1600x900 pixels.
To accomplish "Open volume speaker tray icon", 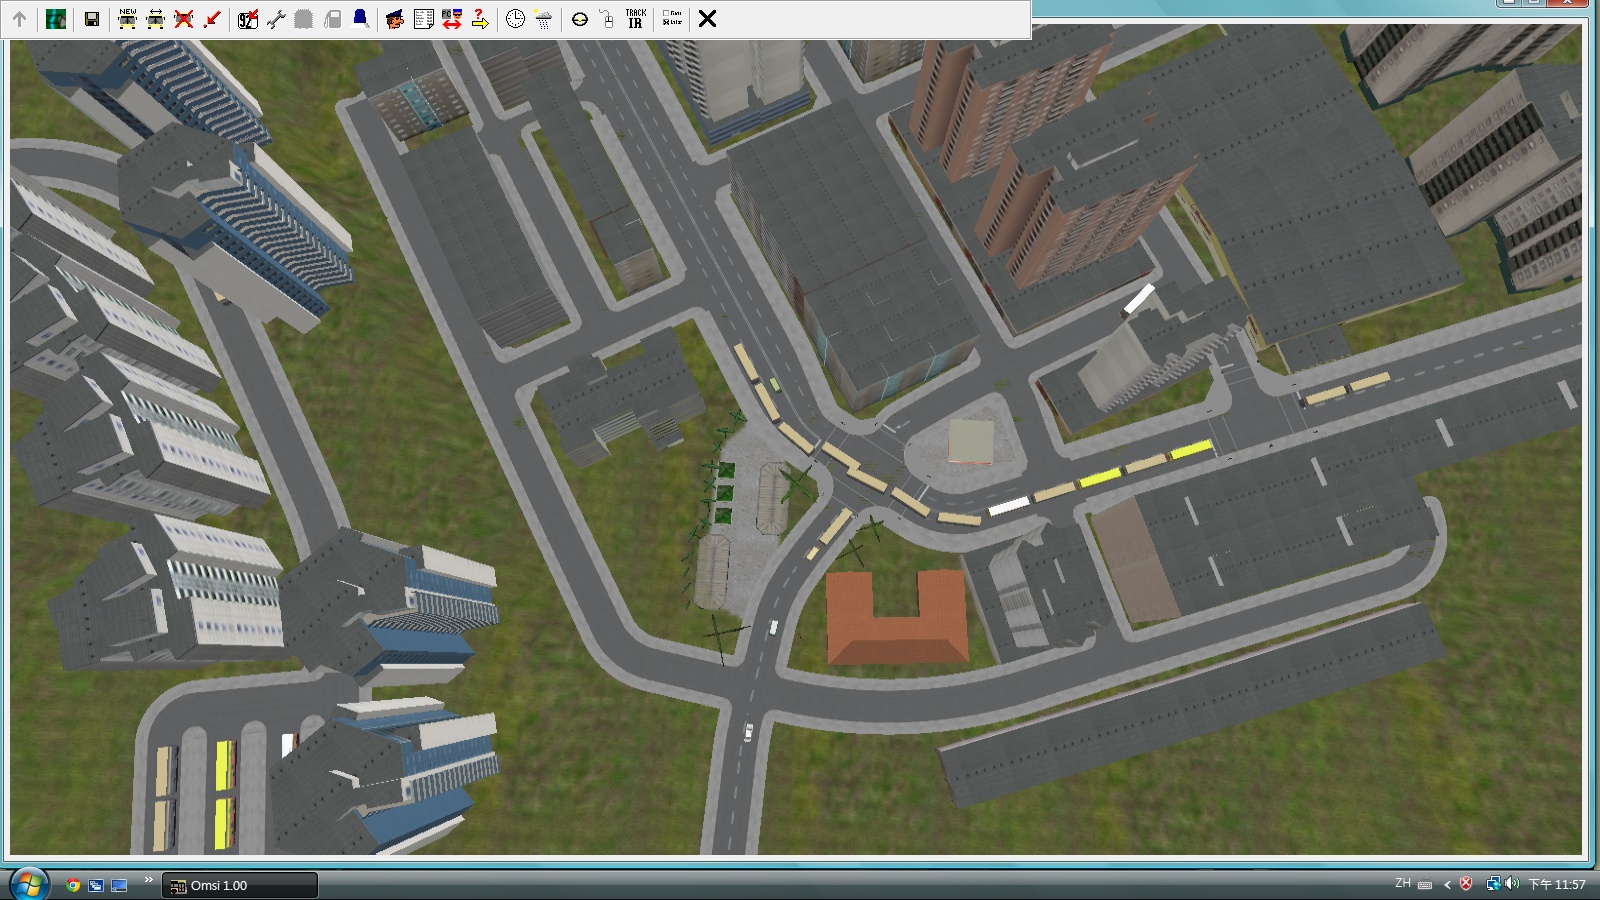I will coord(1512,884).
